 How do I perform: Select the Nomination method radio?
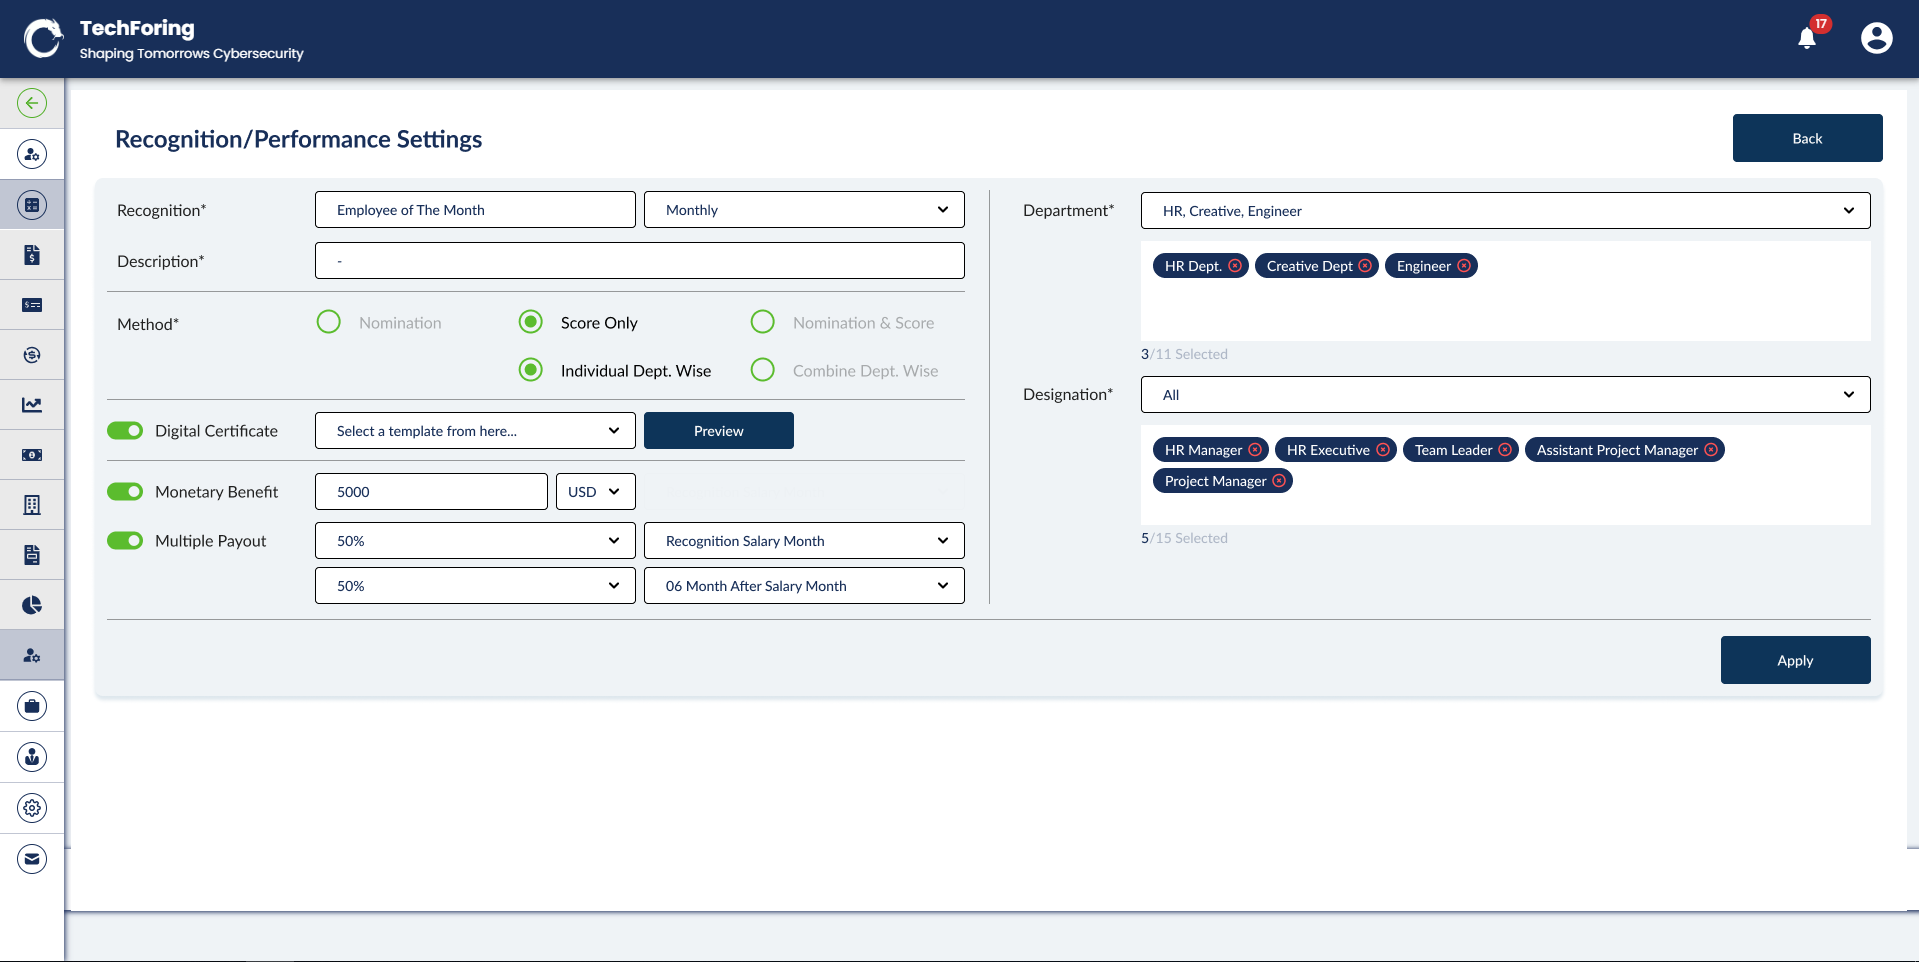[x=329, y=322]
